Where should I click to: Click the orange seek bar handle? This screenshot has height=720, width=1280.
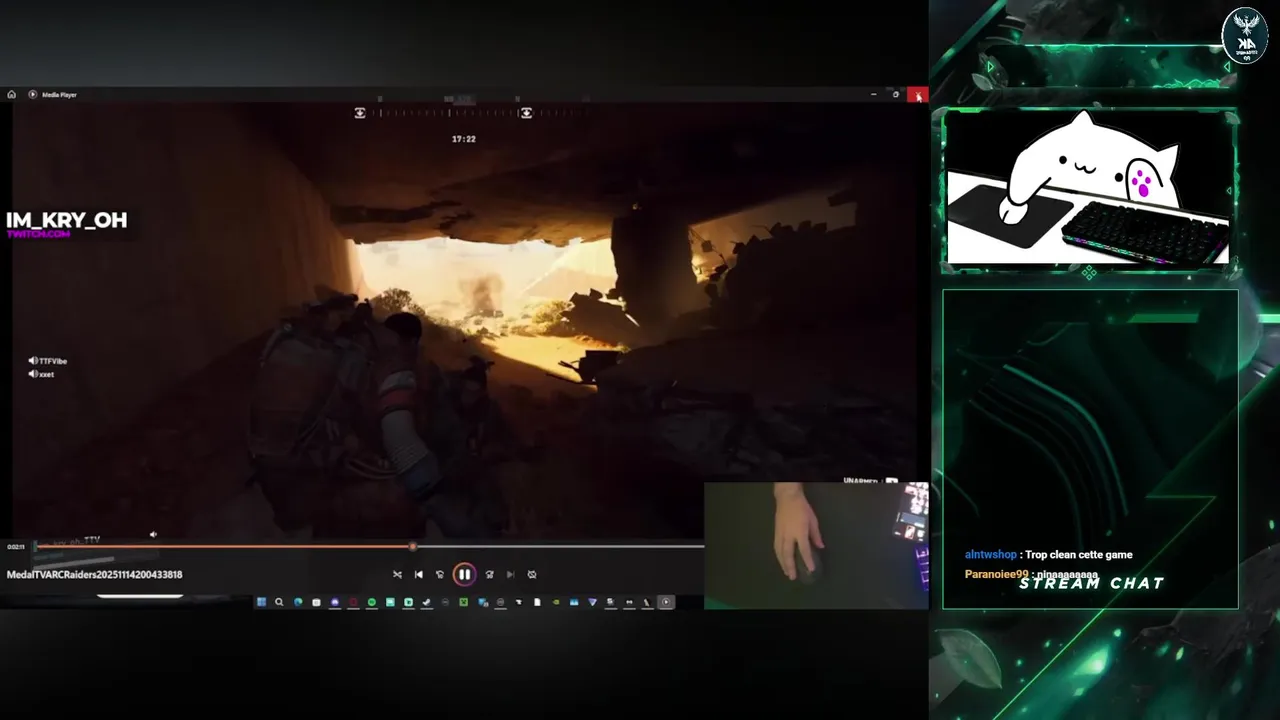[413, 546]
